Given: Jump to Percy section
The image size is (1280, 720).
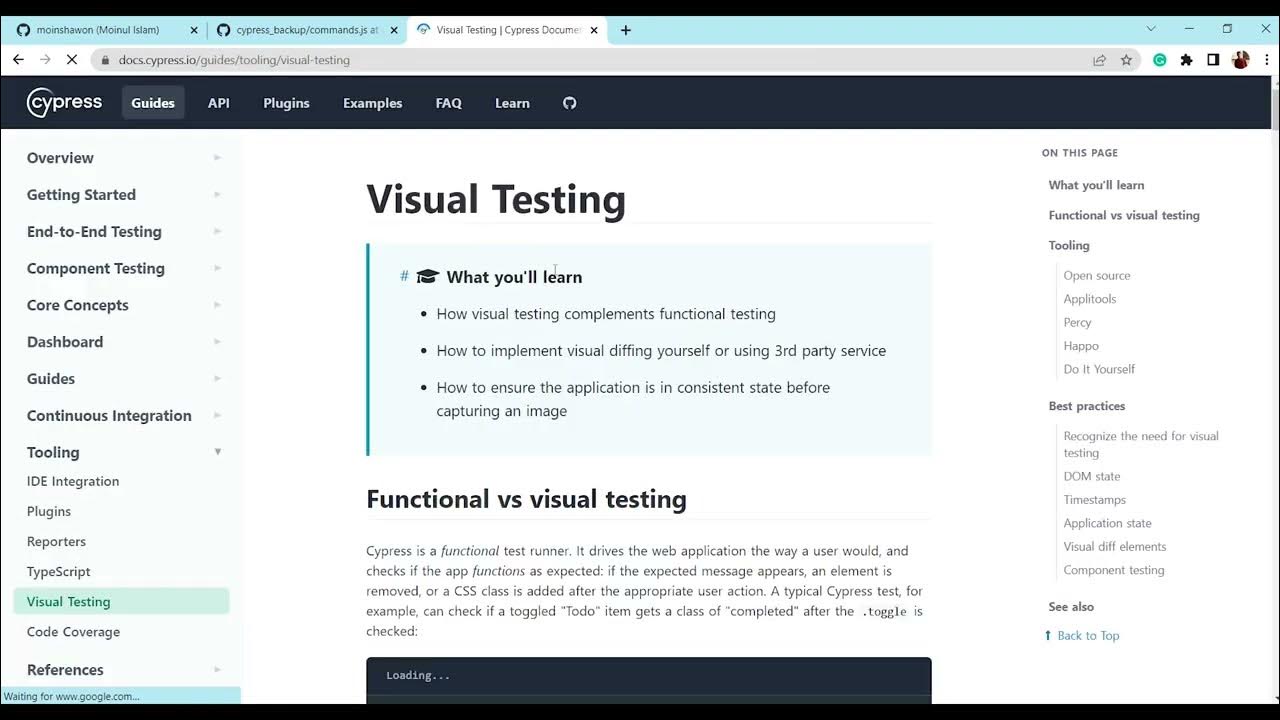Looking at the screenshot, I should point(1077,322).
